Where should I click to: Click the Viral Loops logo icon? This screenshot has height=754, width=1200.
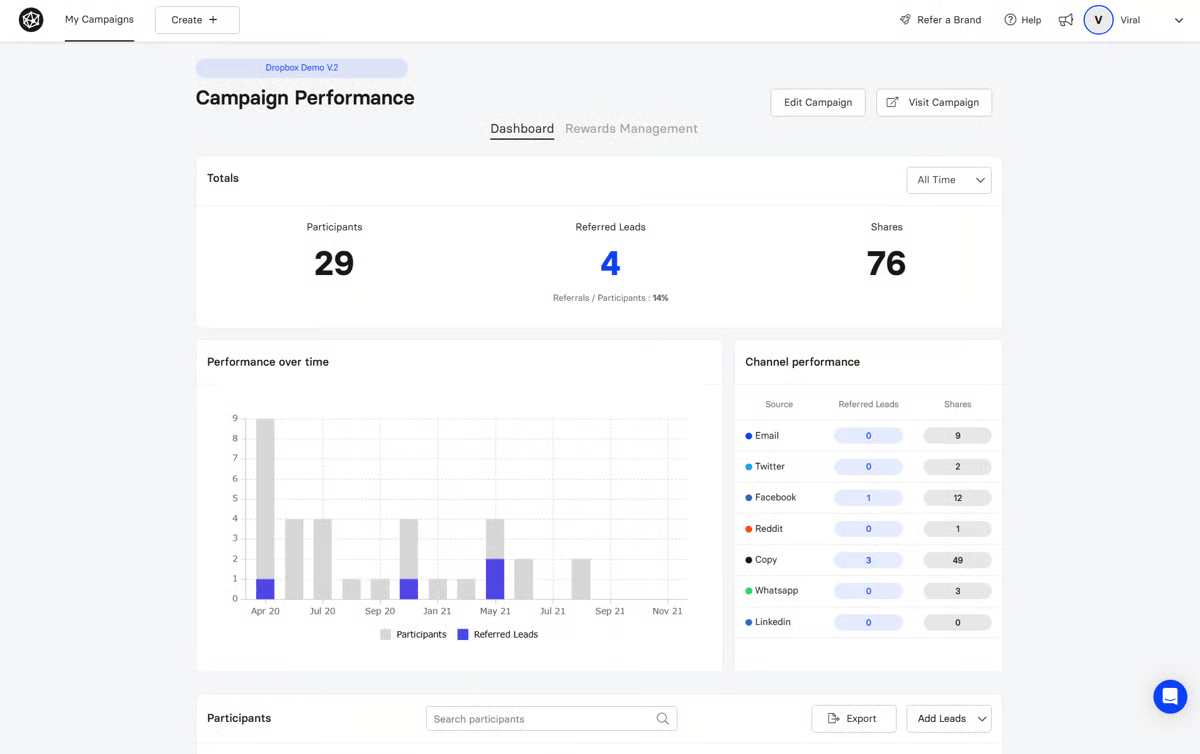pos(31,20)
